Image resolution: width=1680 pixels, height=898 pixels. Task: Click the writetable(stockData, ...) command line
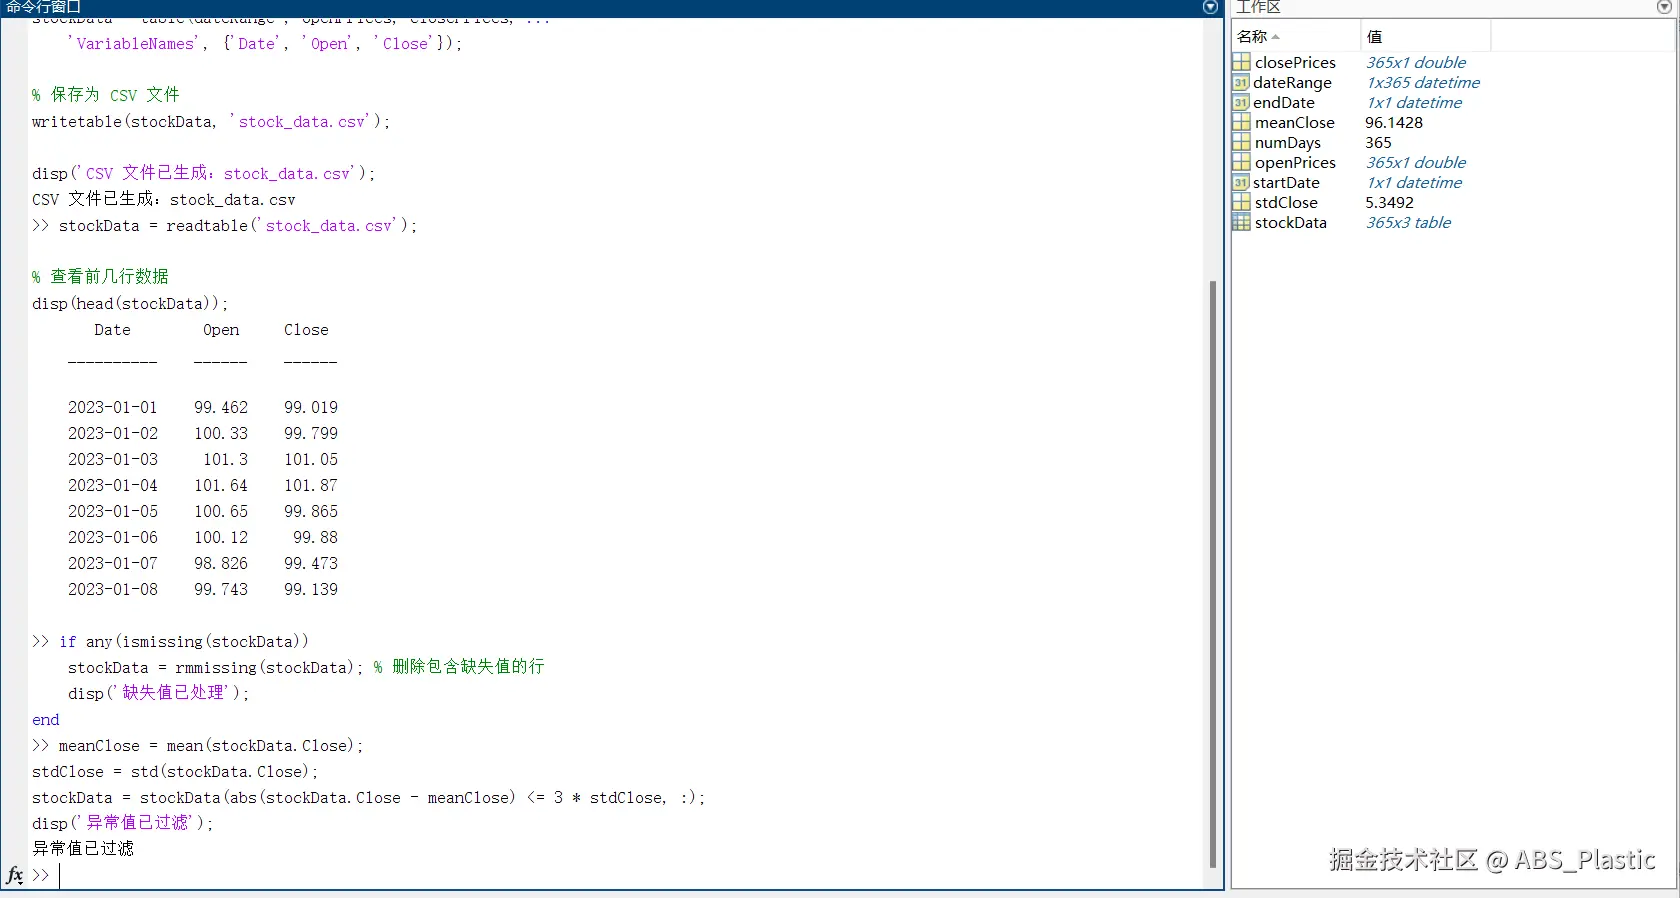point(211,121)
